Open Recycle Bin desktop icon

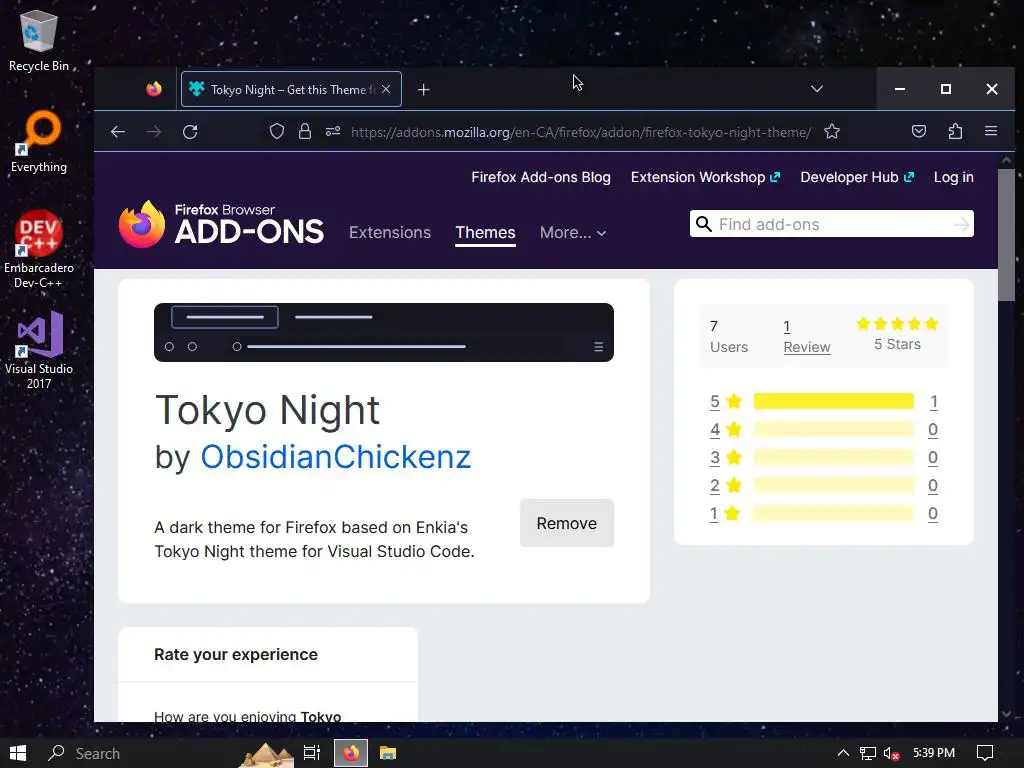tap(39, 40)
